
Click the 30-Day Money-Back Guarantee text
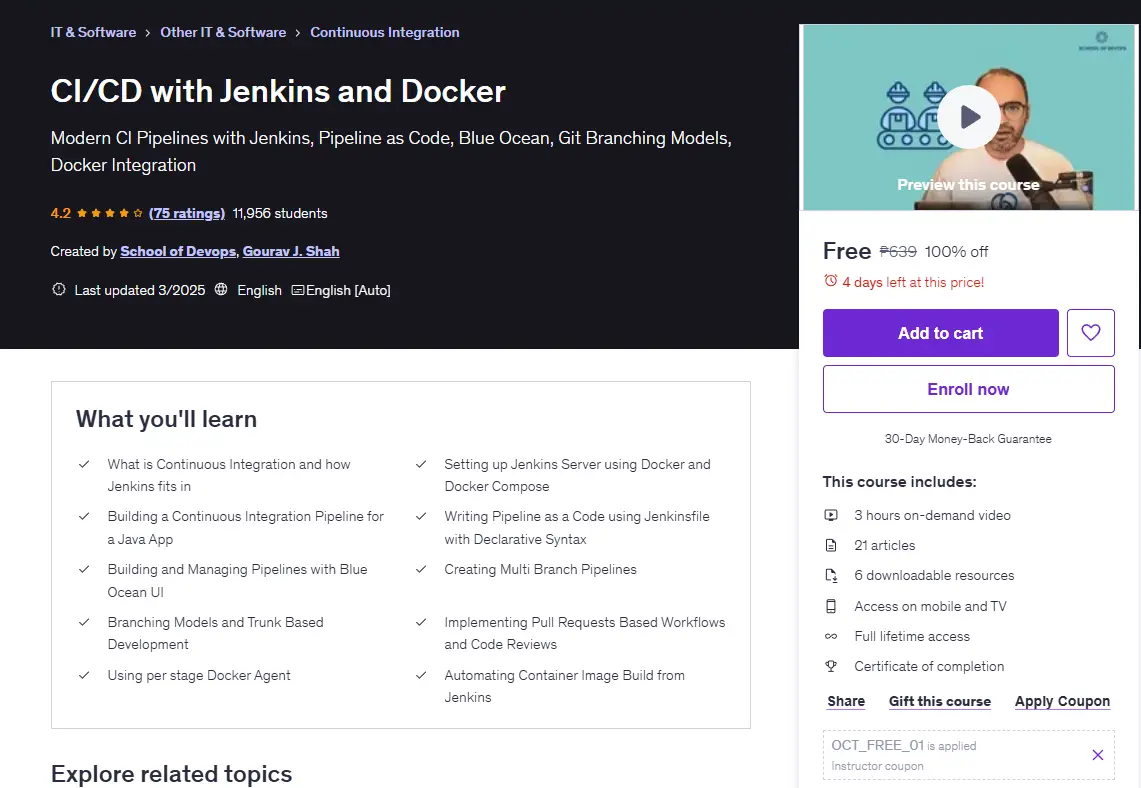click(968, 439)
